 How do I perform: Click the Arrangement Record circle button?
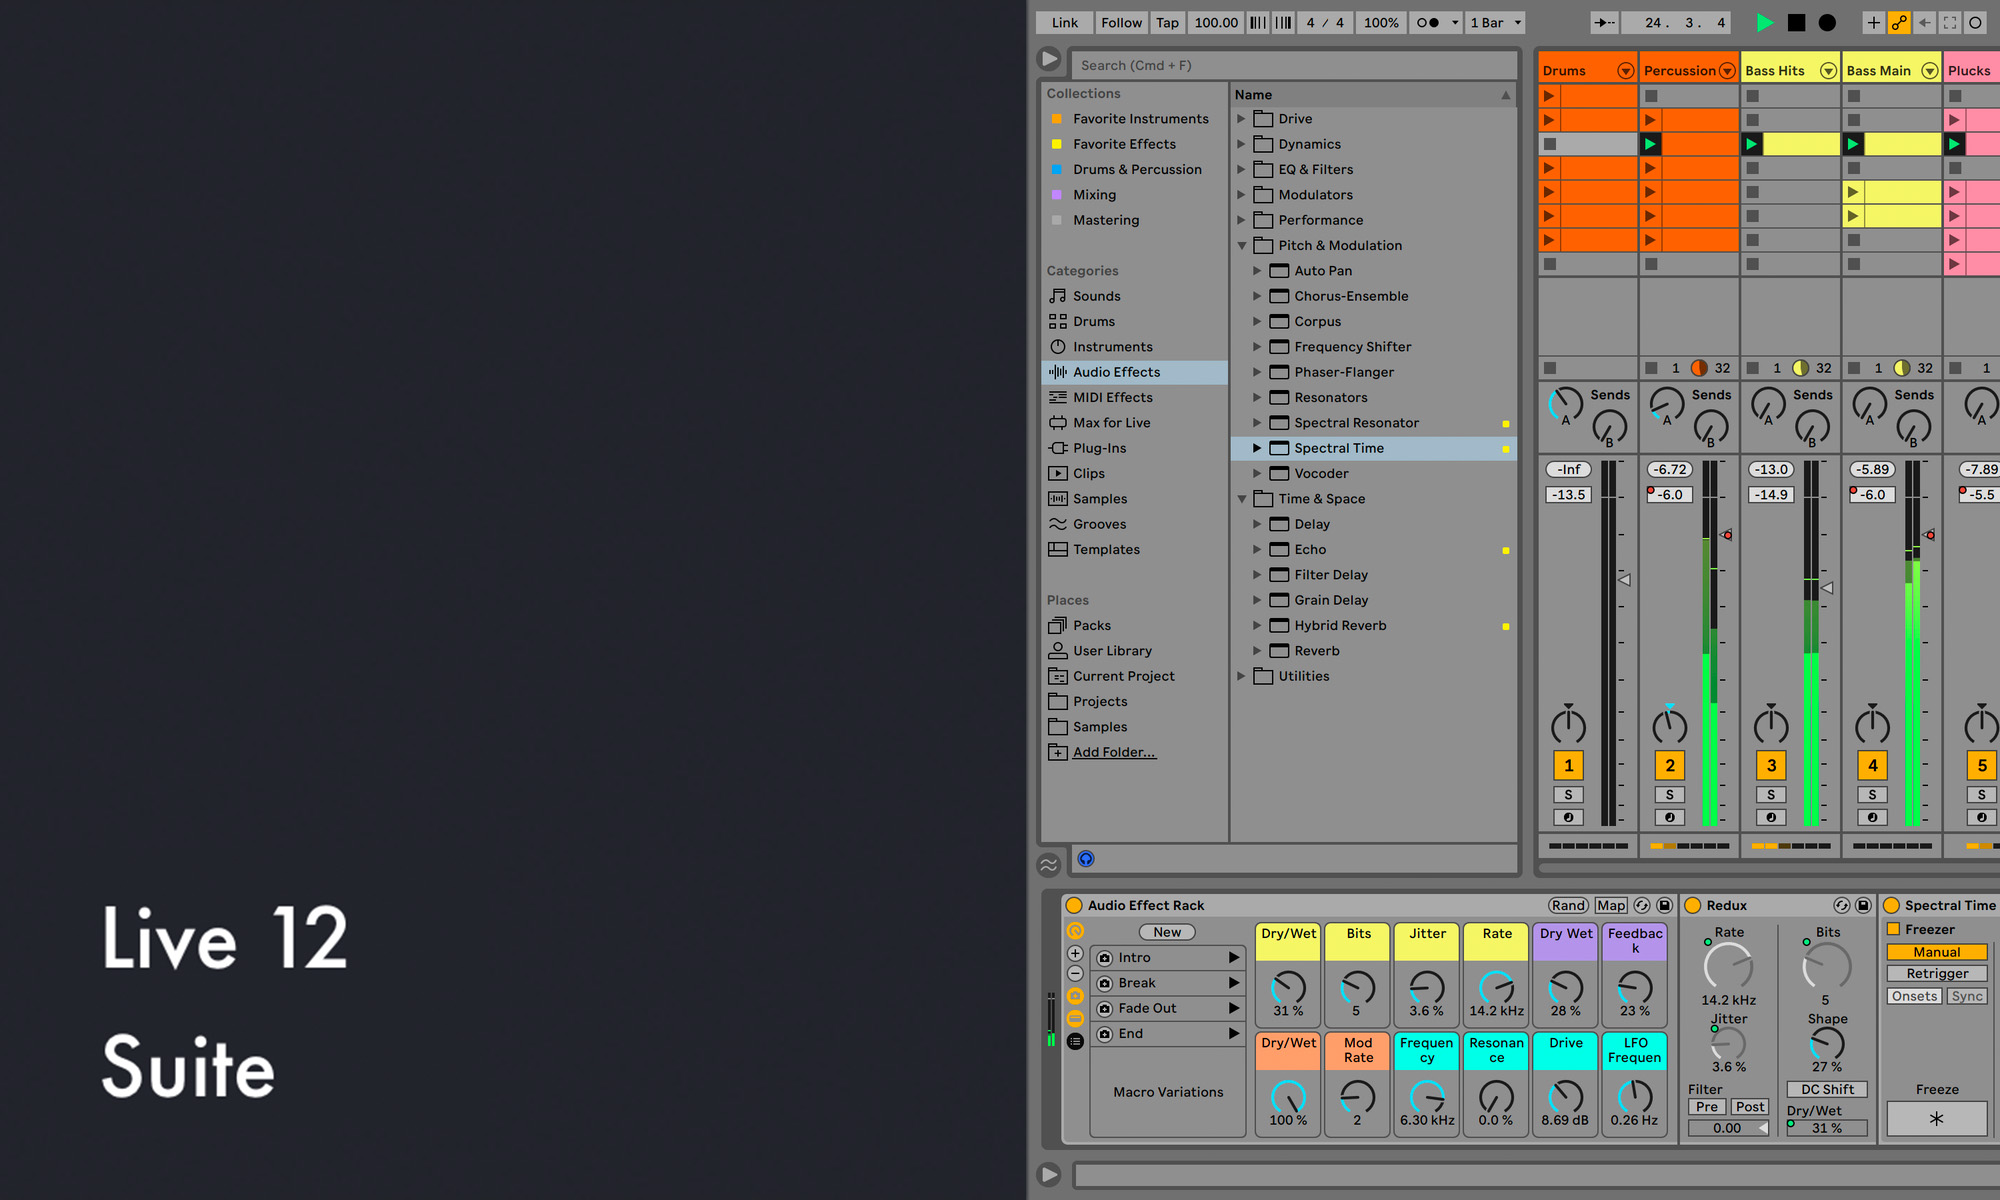coord(1827,22)
